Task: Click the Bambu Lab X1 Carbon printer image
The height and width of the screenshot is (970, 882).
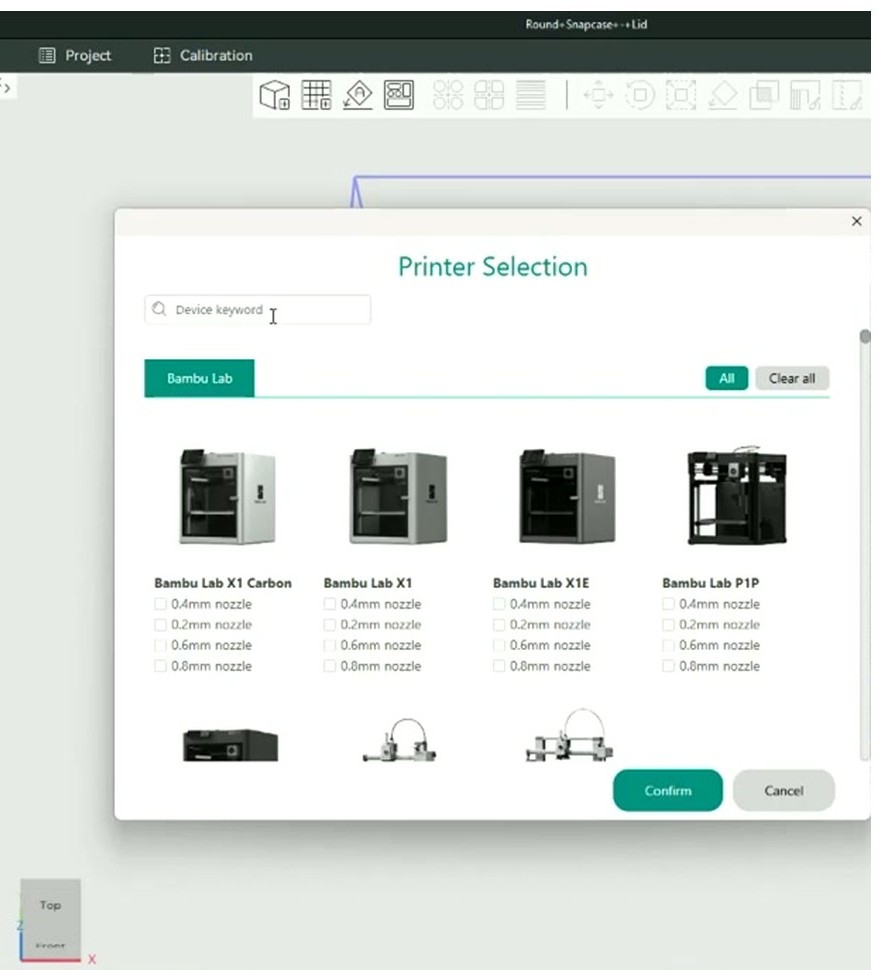Action: 228,497
